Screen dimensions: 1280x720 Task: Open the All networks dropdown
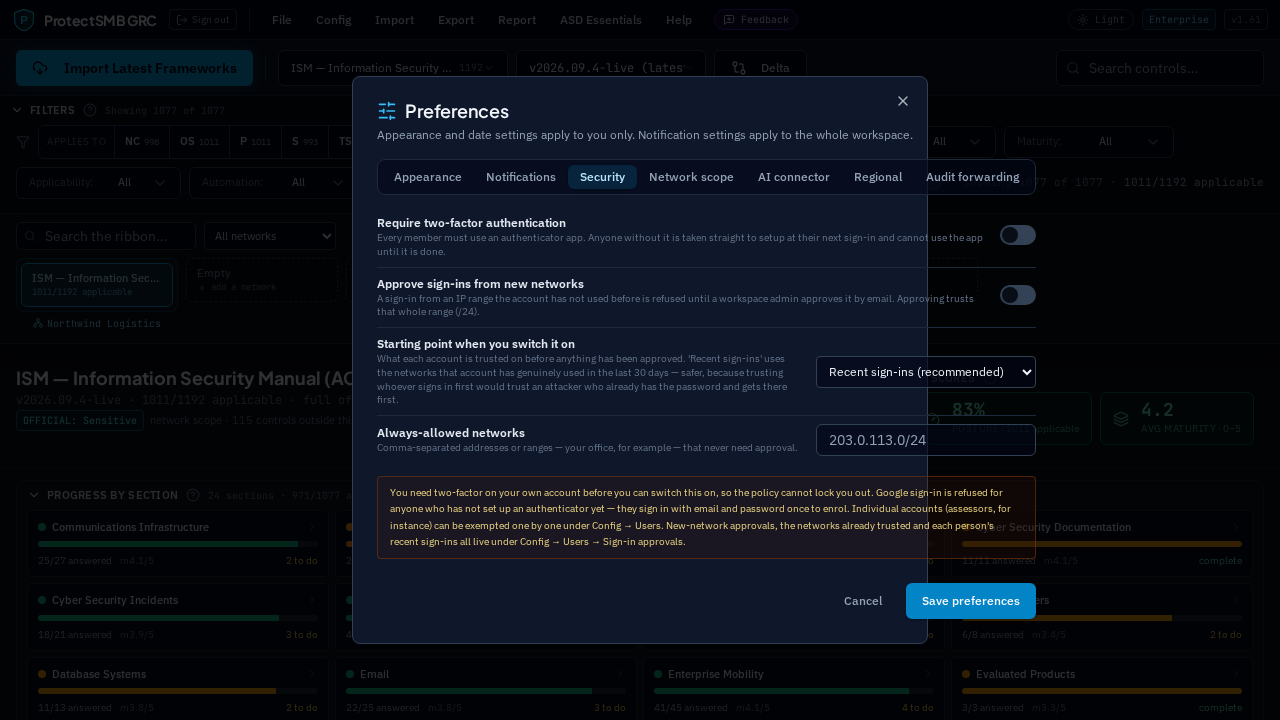pos(270,236)
